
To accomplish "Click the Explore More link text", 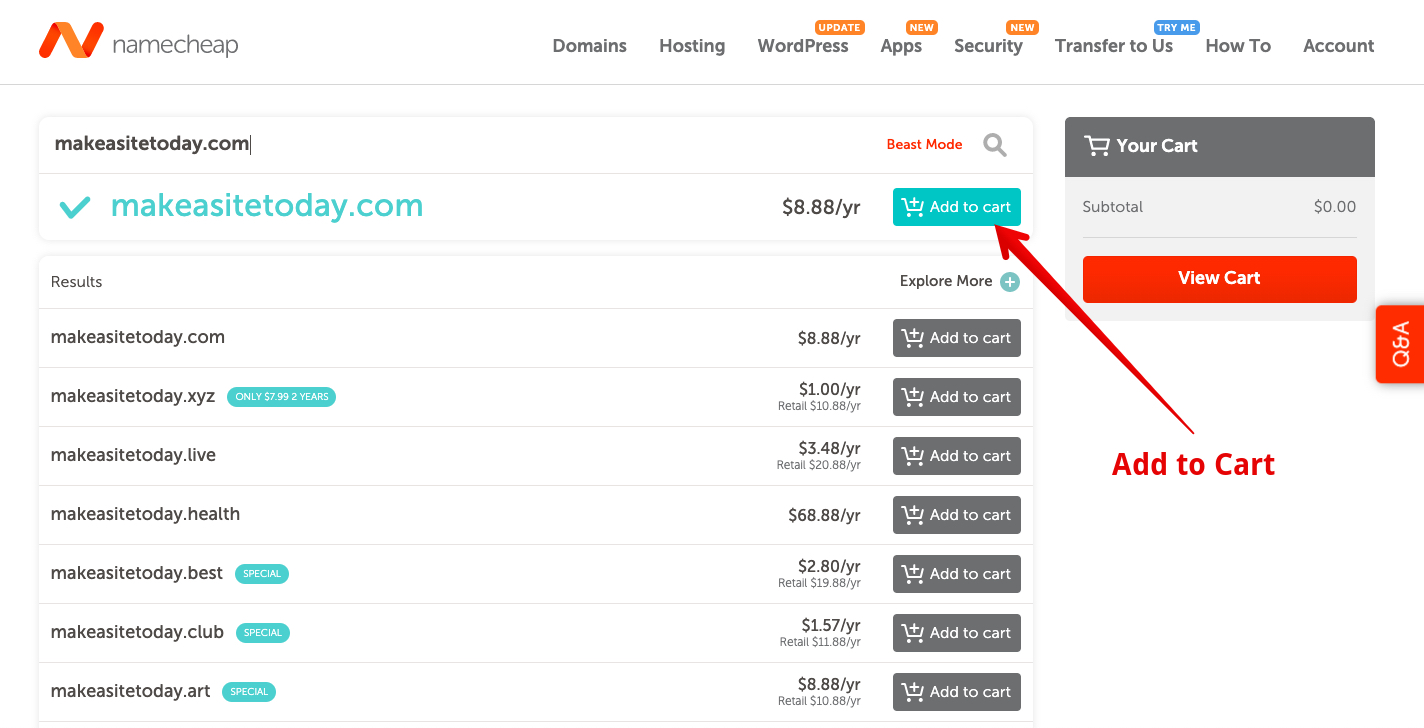I will pyautogui.click(x=946, y=281).
